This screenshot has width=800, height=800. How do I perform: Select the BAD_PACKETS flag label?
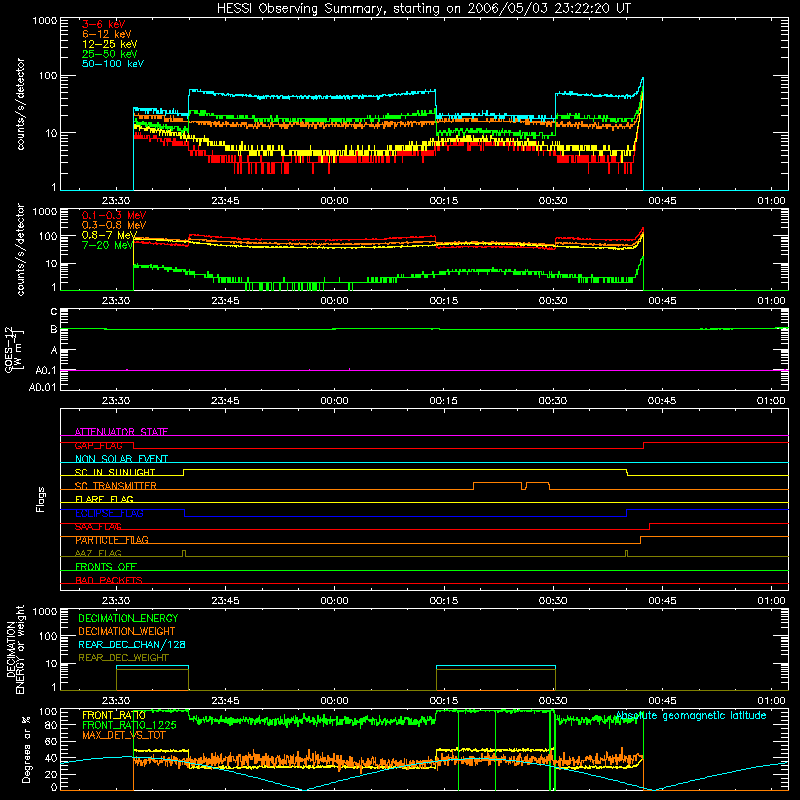109,580
